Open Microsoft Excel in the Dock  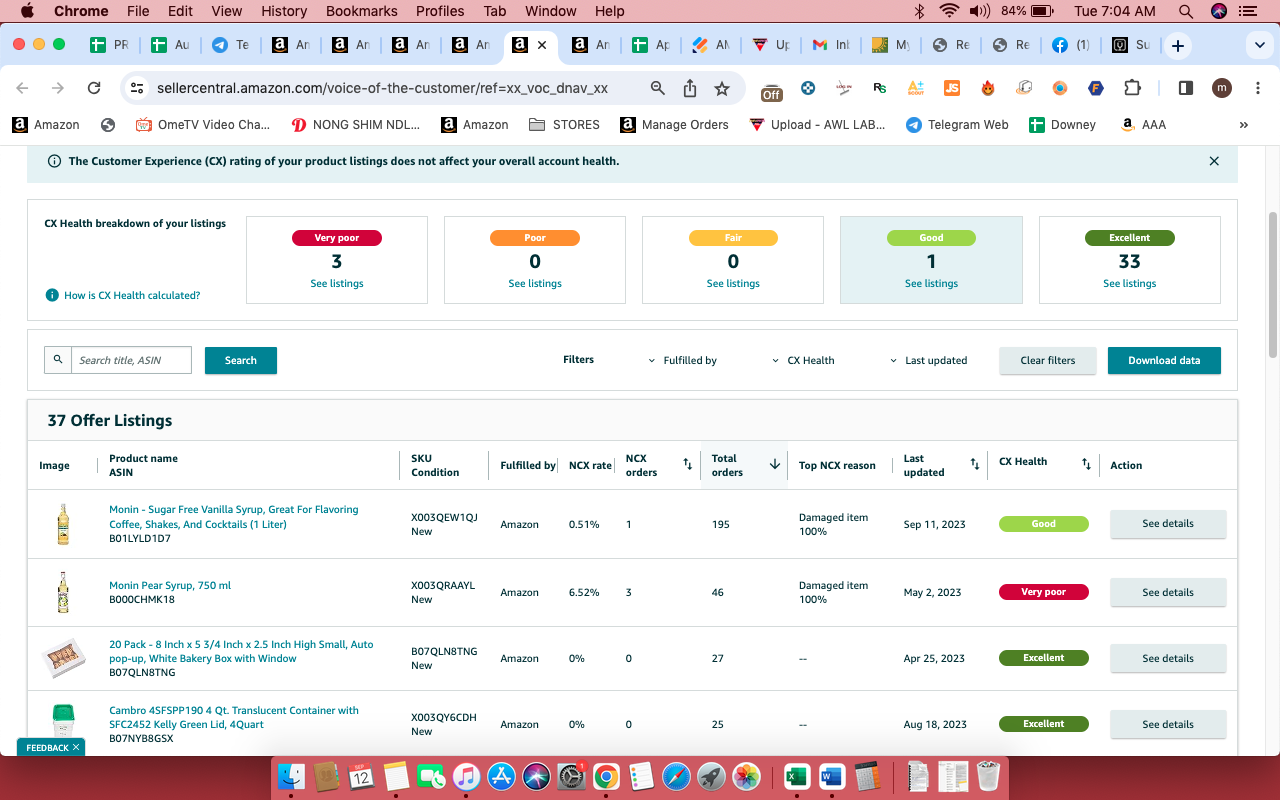[x=796, y=777]
